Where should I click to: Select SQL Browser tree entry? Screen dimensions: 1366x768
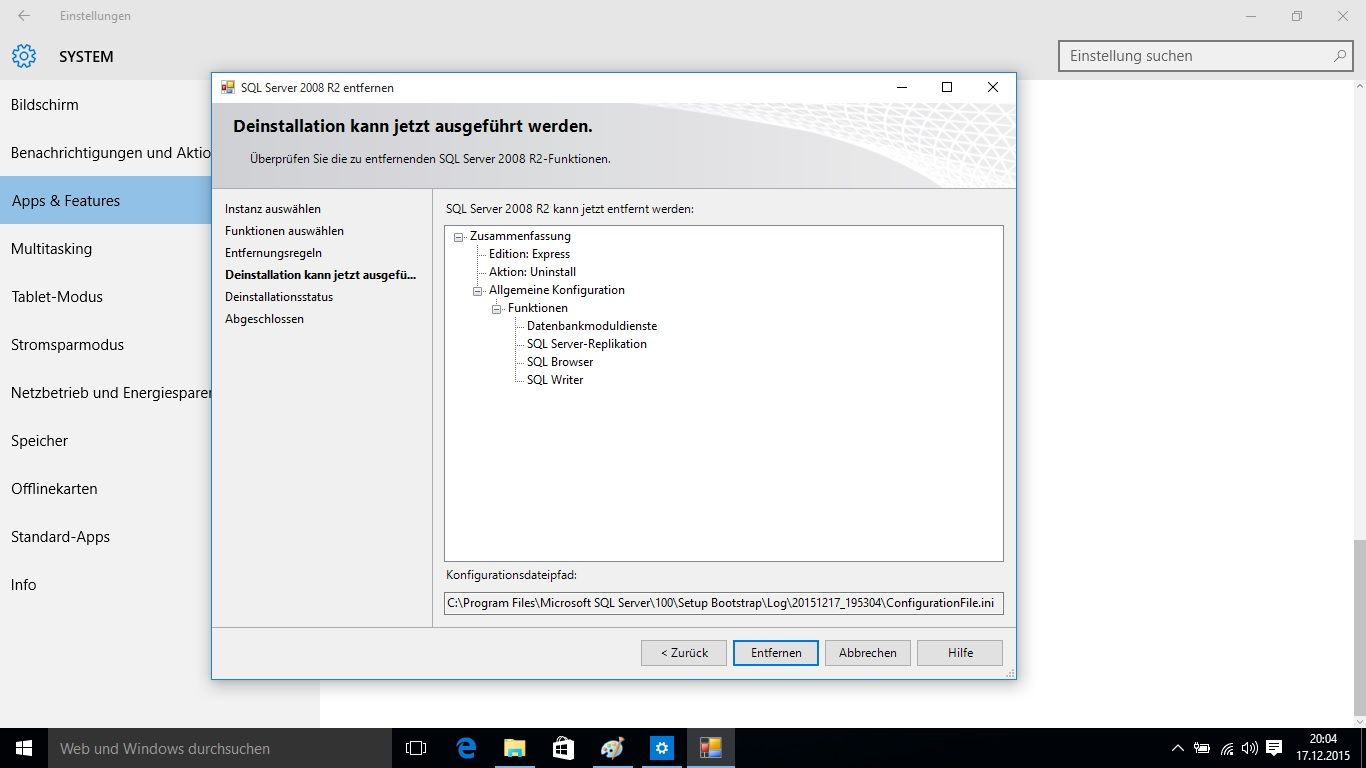click(x=560, y=362)
